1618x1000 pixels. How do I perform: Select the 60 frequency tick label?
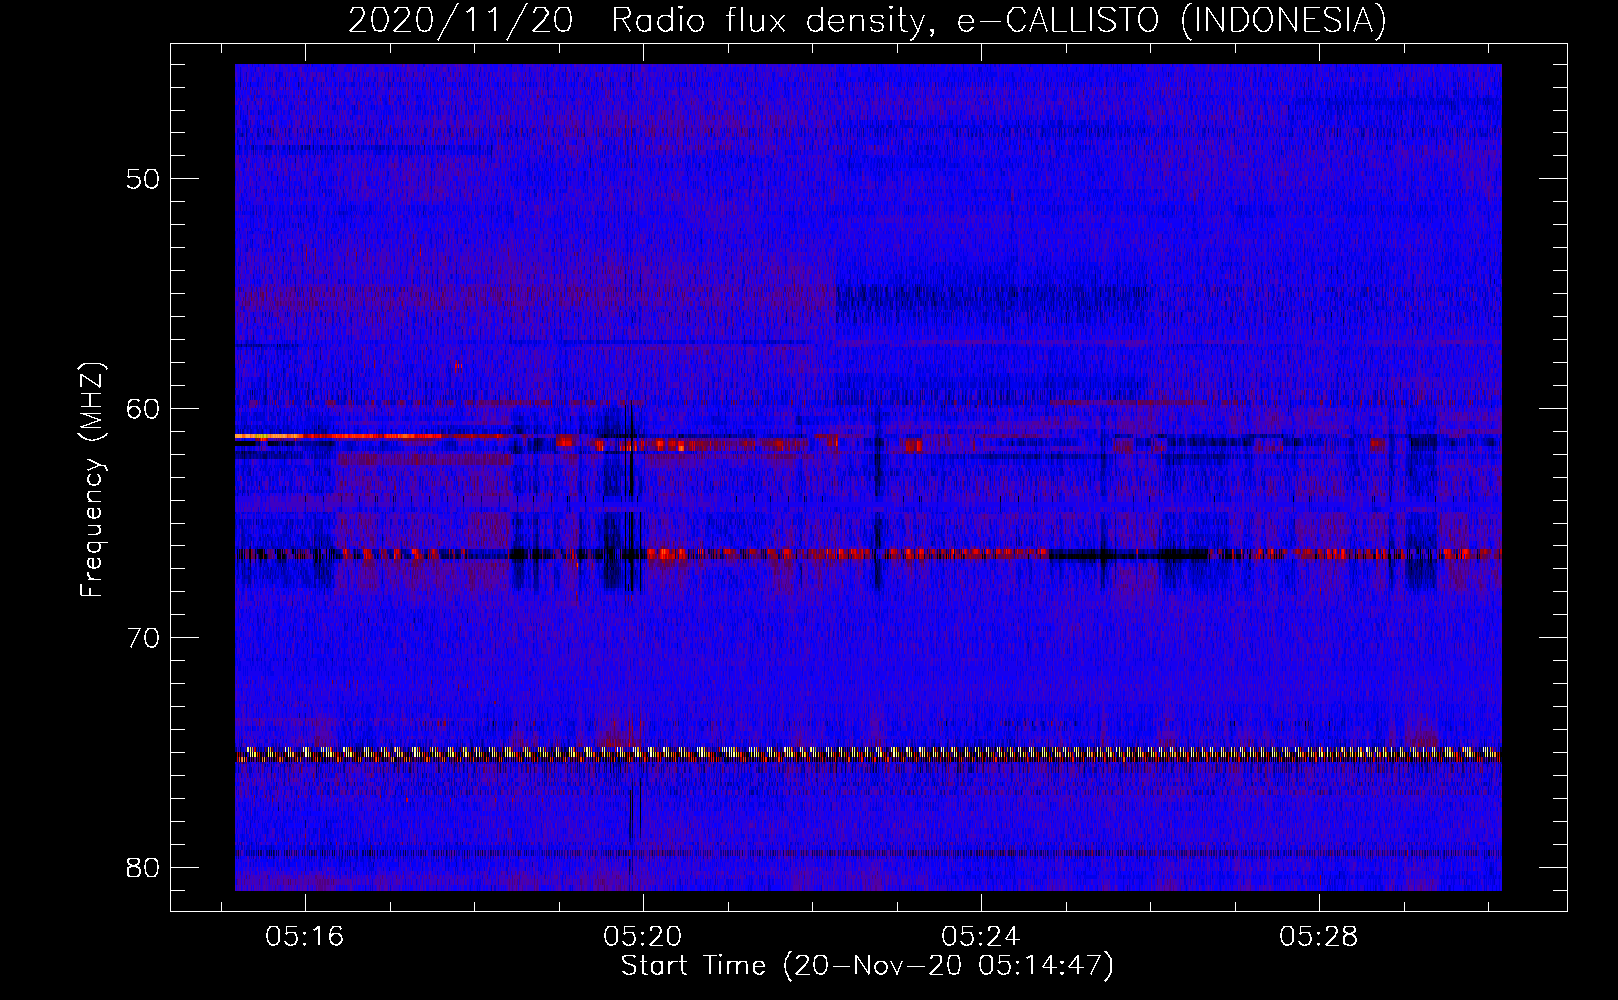coord(144,408)
